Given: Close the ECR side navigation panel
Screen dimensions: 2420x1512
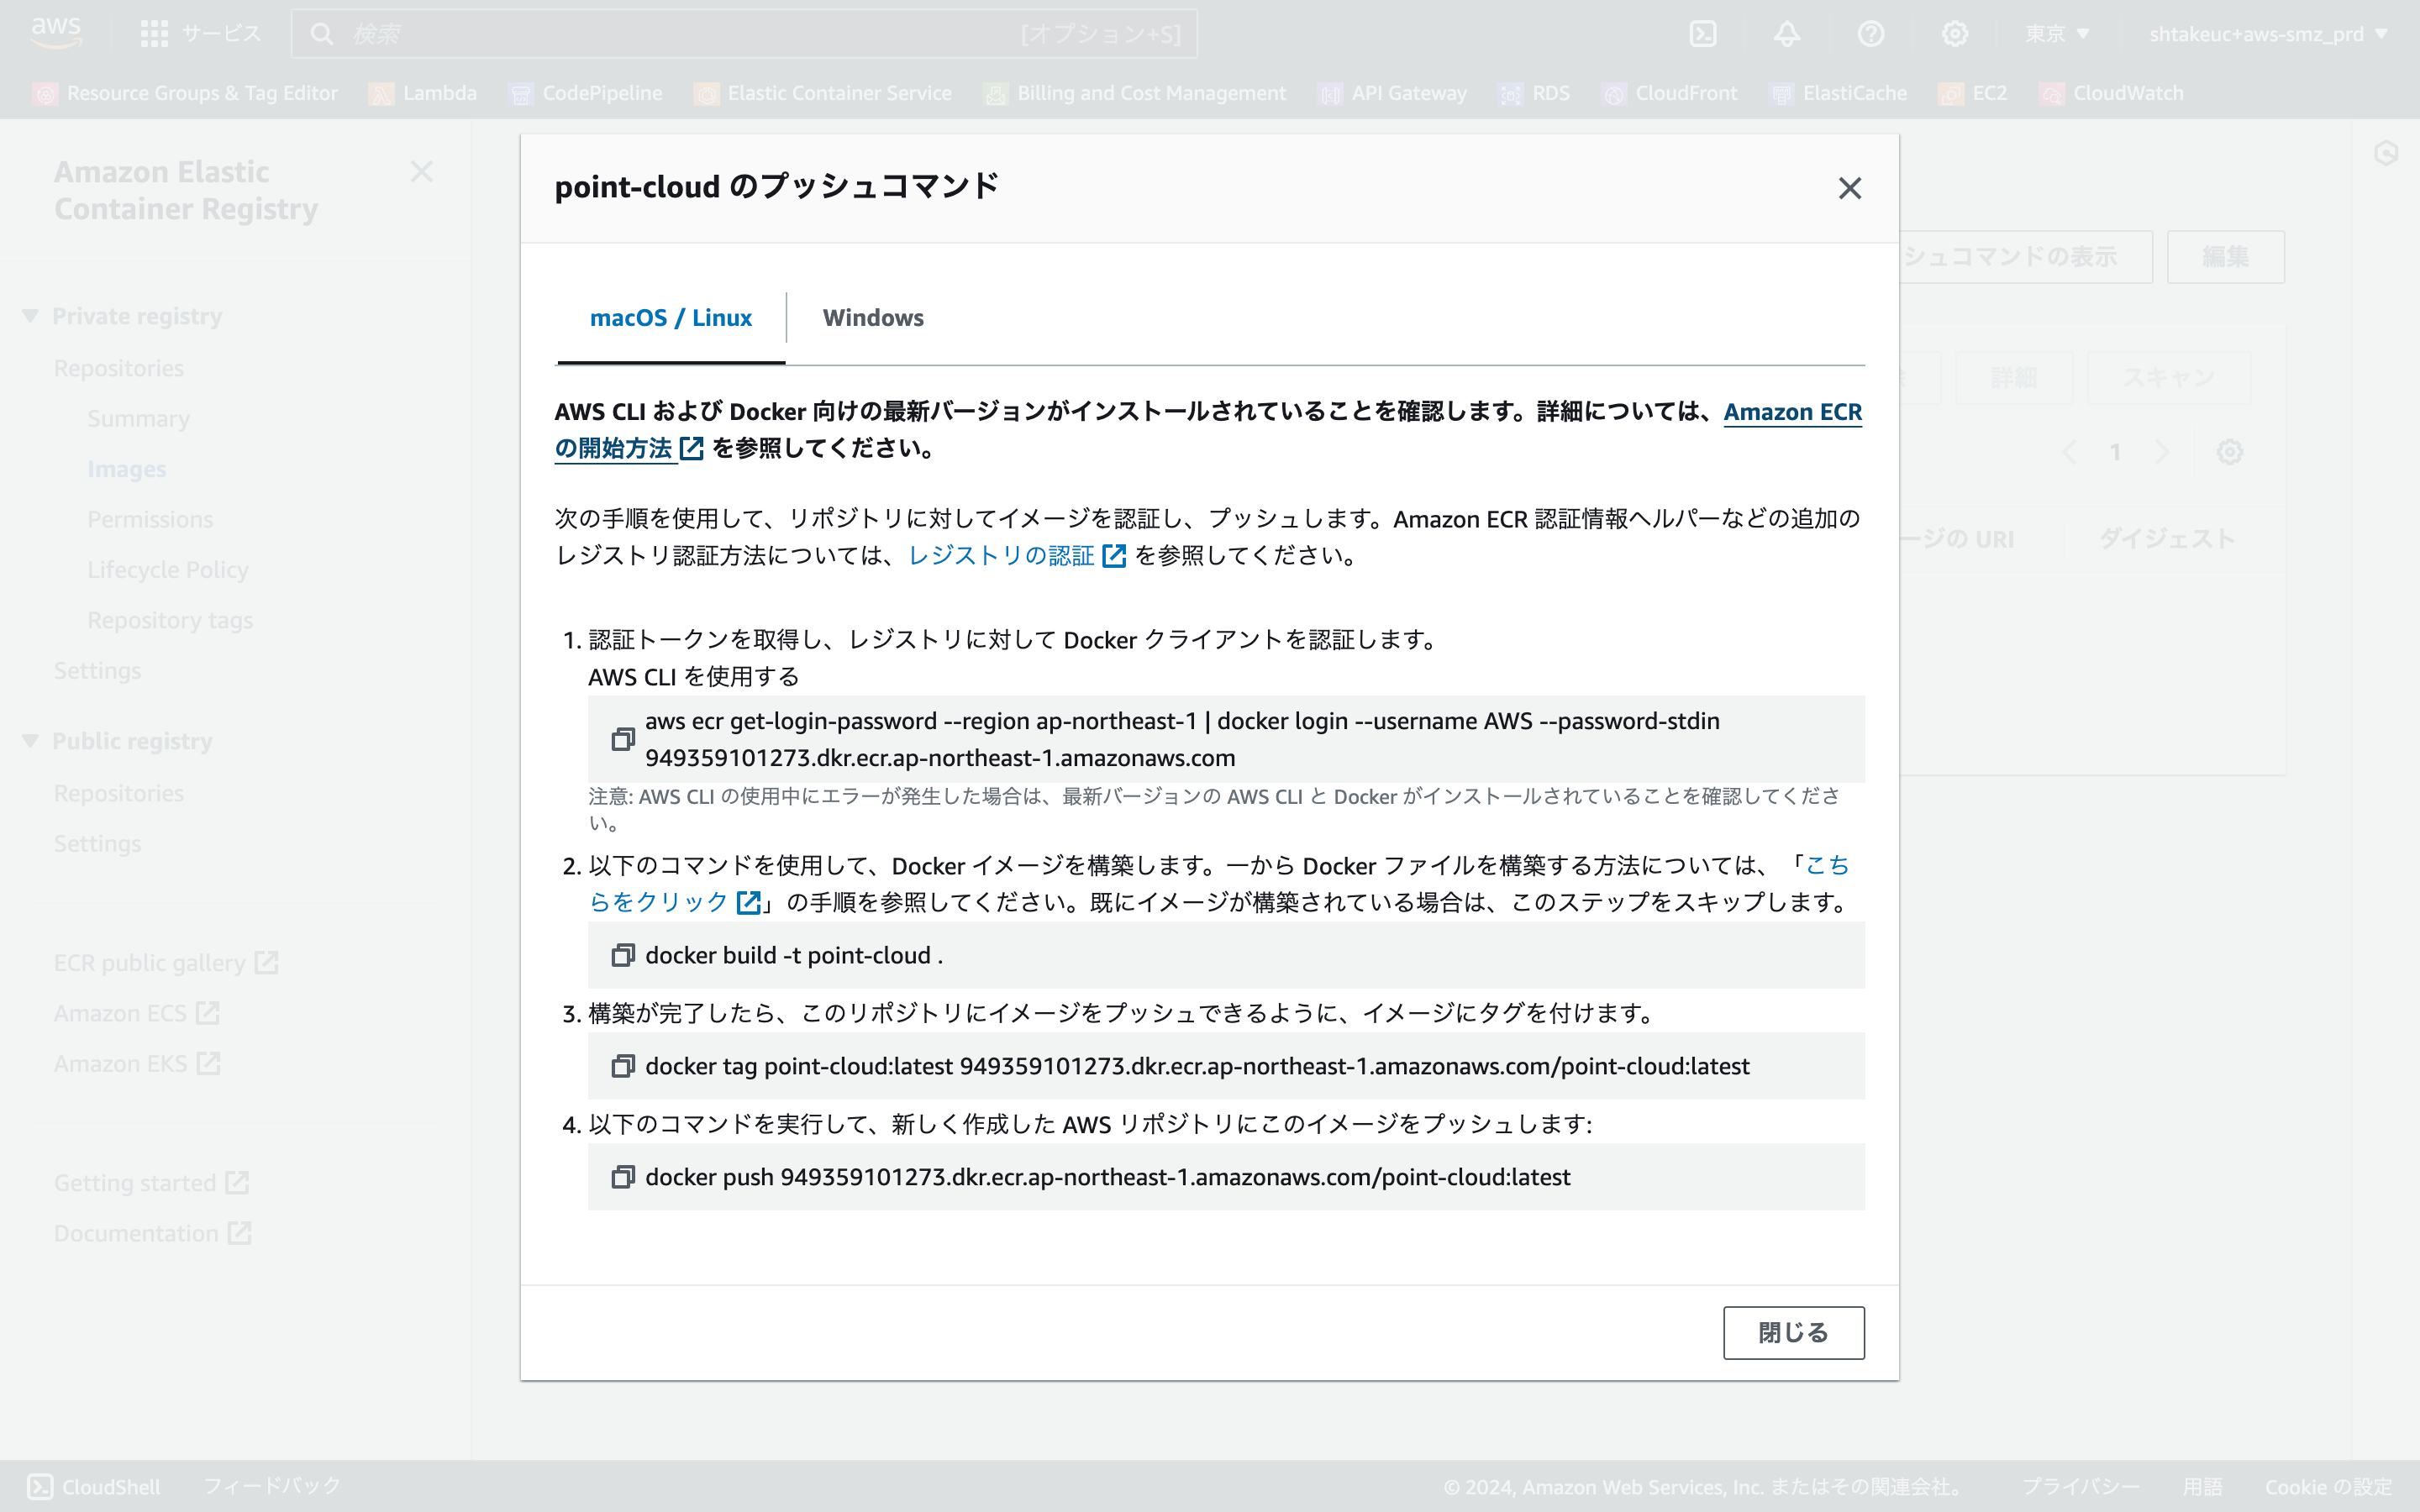Looking at the screenshot, I should (x=421, y=172).
